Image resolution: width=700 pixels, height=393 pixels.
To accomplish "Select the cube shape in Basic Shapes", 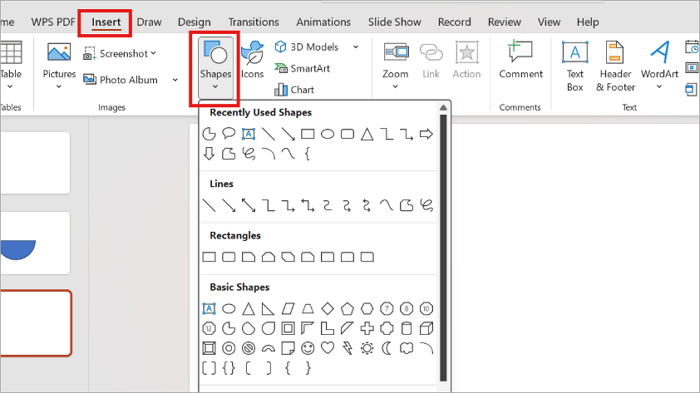I will (x=426, y=329).
